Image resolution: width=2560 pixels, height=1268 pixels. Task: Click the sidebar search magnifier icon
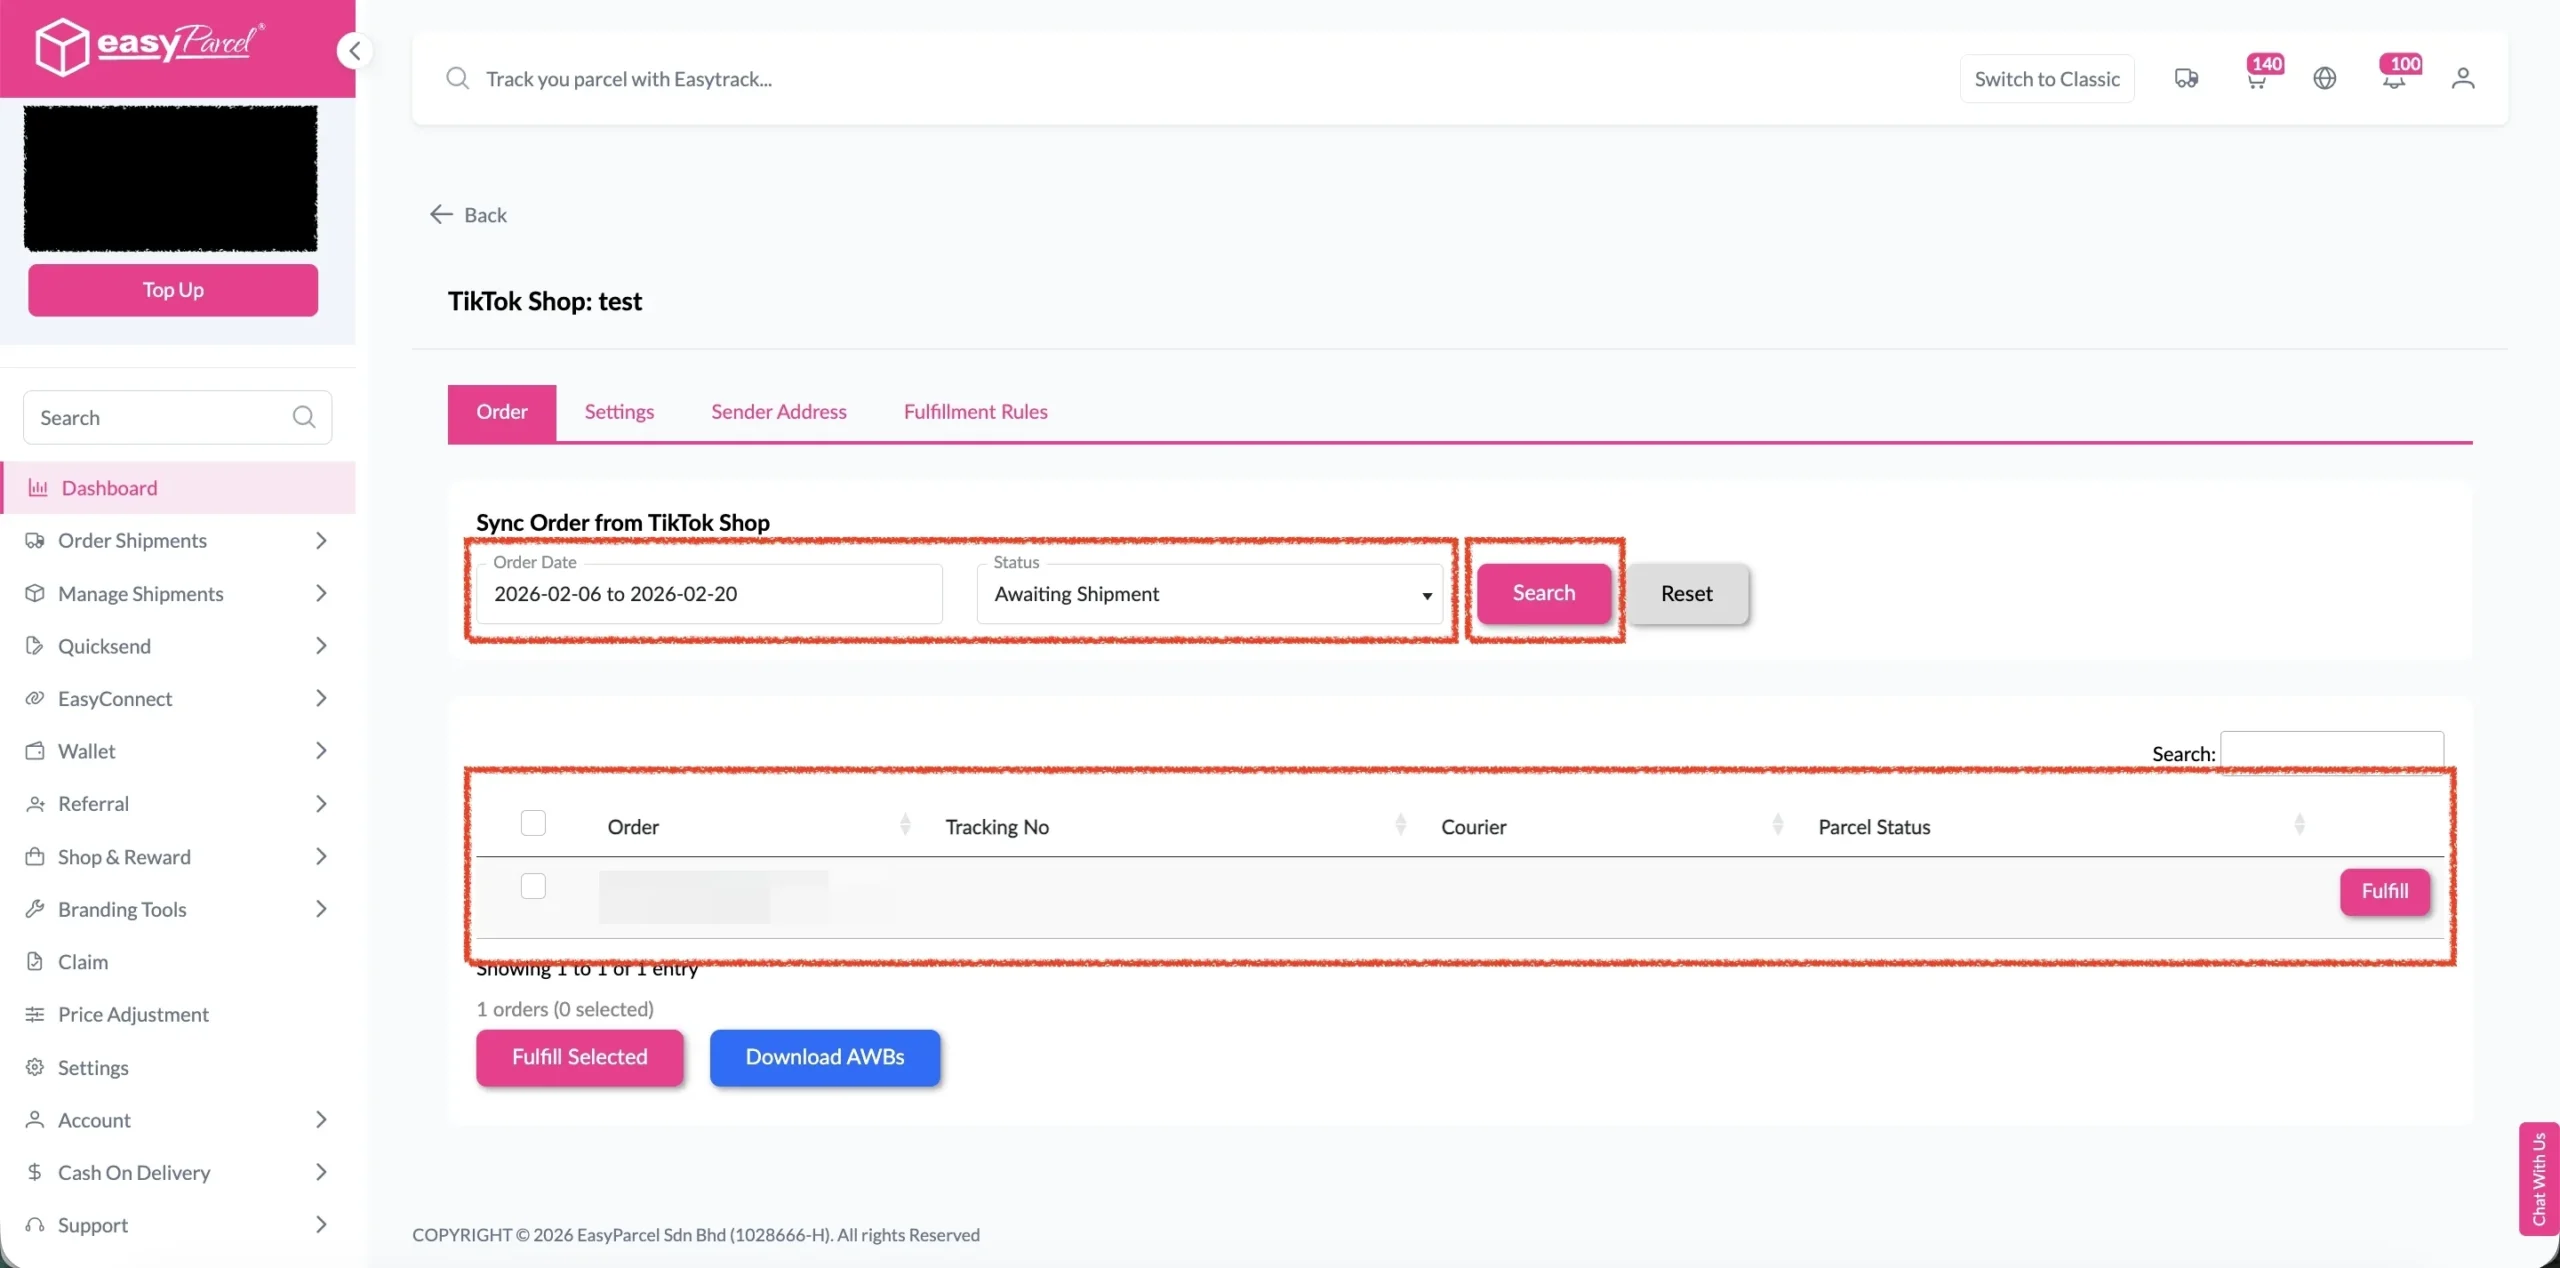coord(304,417)
